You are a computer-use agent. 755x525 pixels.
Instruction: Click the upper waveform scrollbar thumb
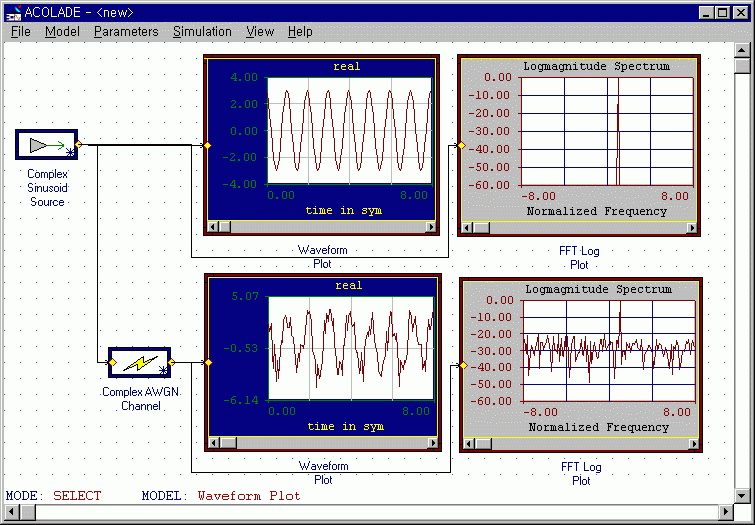click(225, 227)
